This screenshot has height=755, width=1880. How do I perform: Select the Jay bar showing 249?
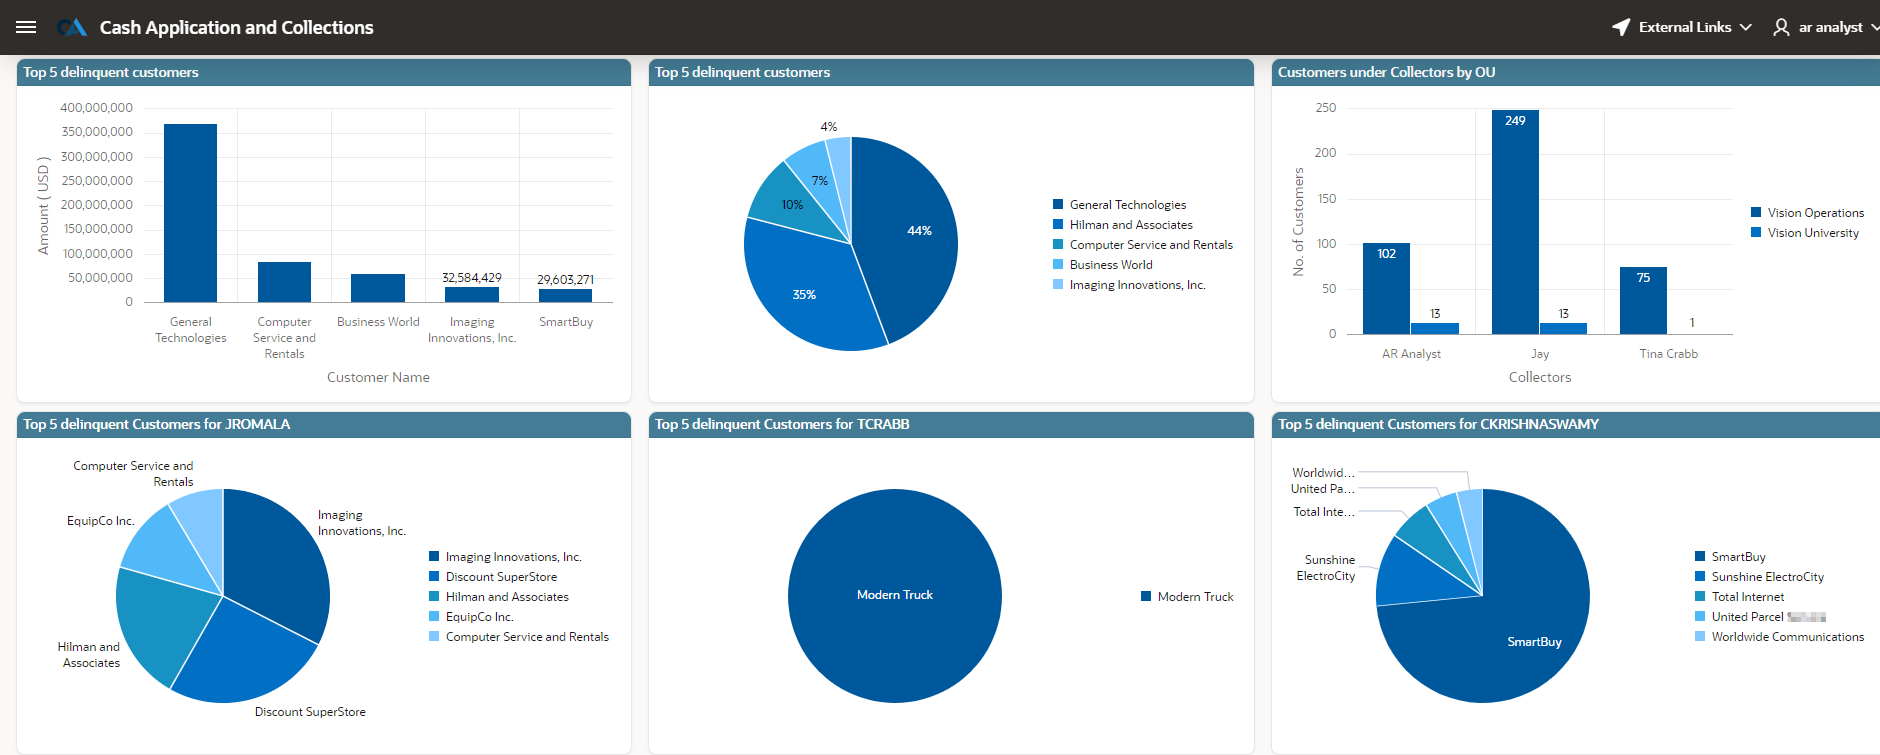1515,222
